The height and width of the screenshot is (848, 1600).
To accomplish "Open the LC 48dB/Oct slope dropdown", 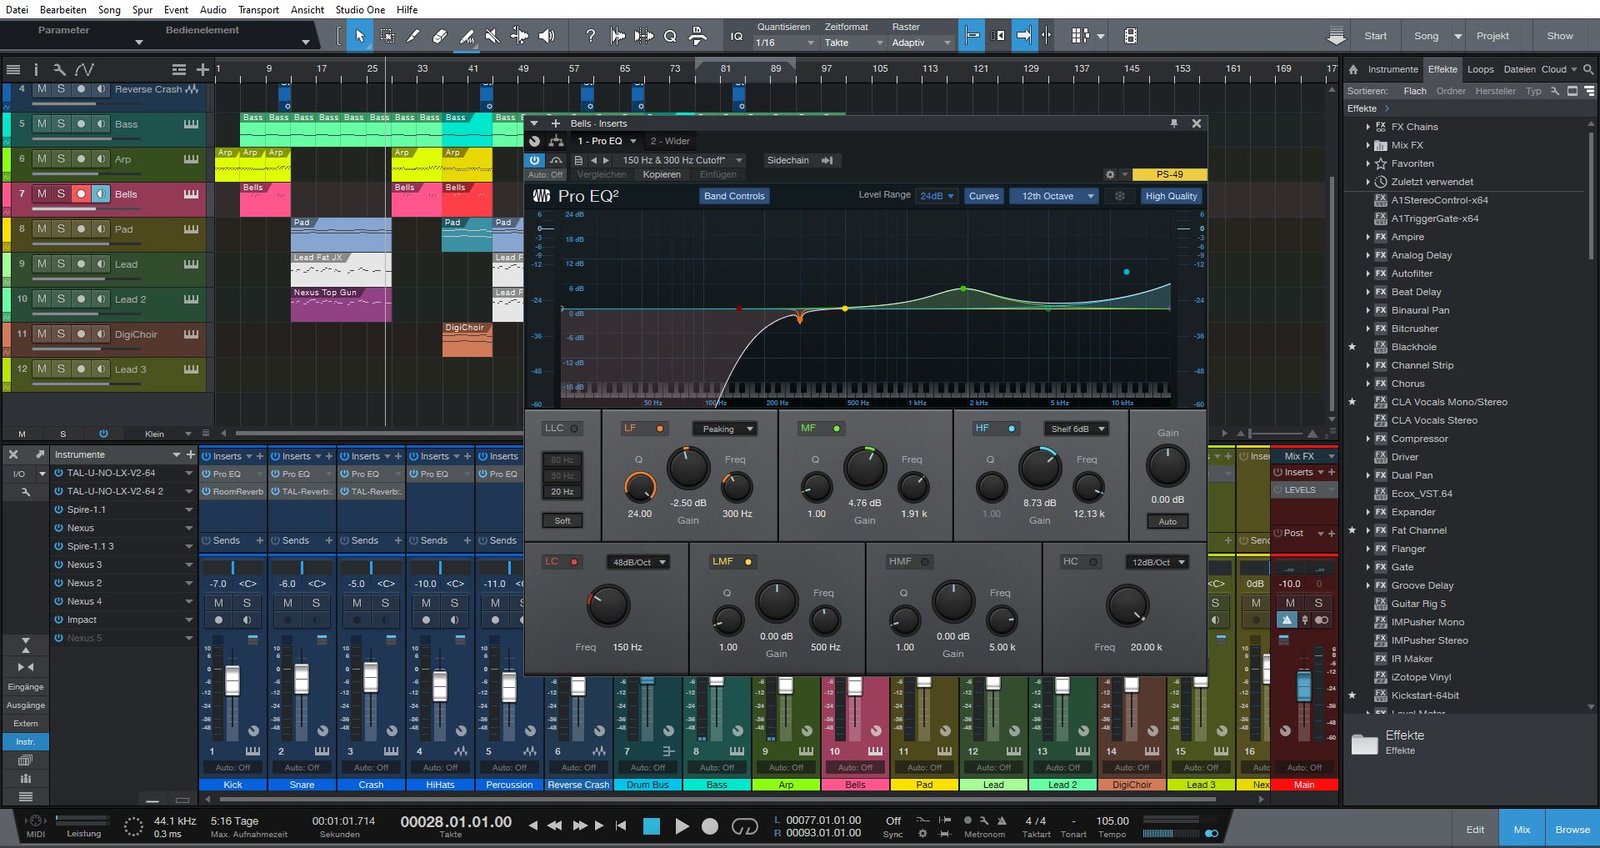I will [637, 562].
